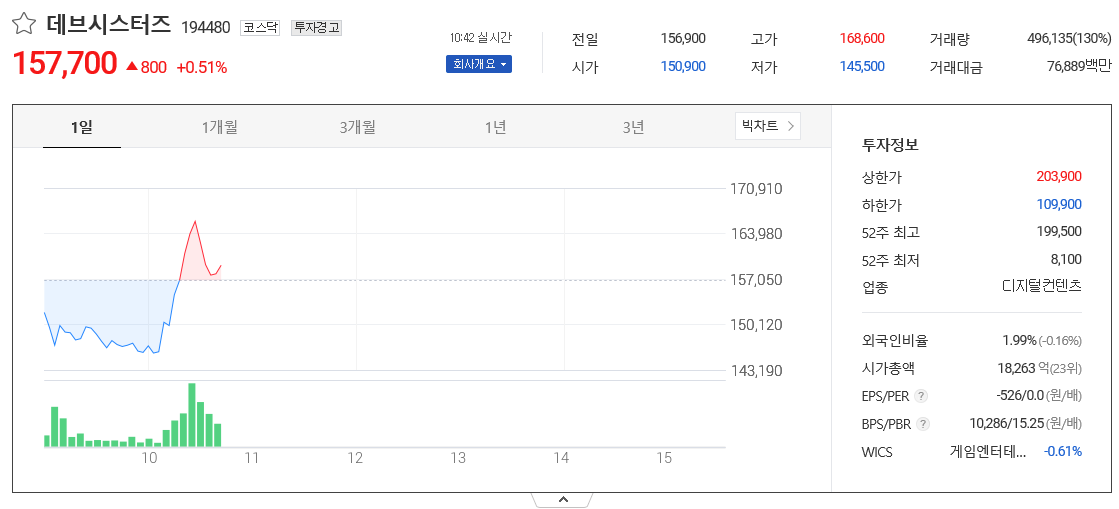Viewport: 1119px width, 509px height.
Task: Click stock code 194480
Action: pyautogui.click(x=206, y=28)
